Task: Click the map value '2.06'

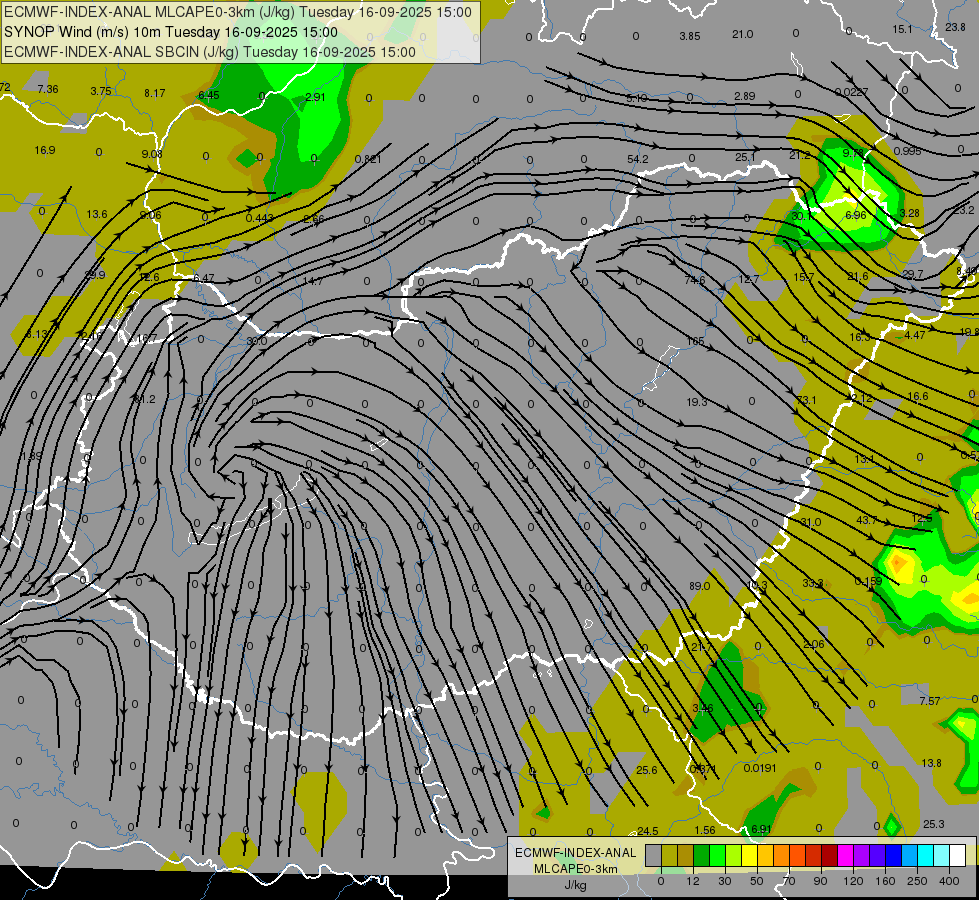Action: (814, 645)
